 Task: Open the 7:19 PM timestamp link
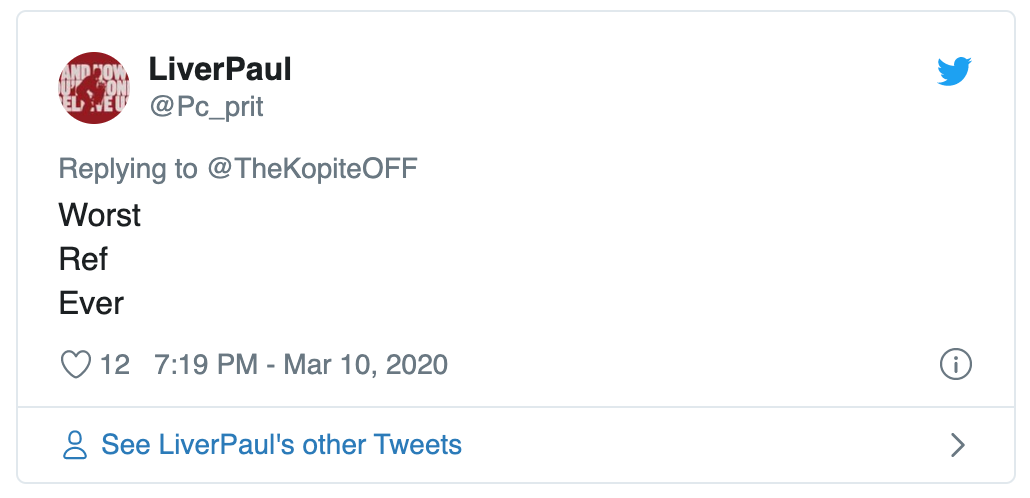click(301, 365)
